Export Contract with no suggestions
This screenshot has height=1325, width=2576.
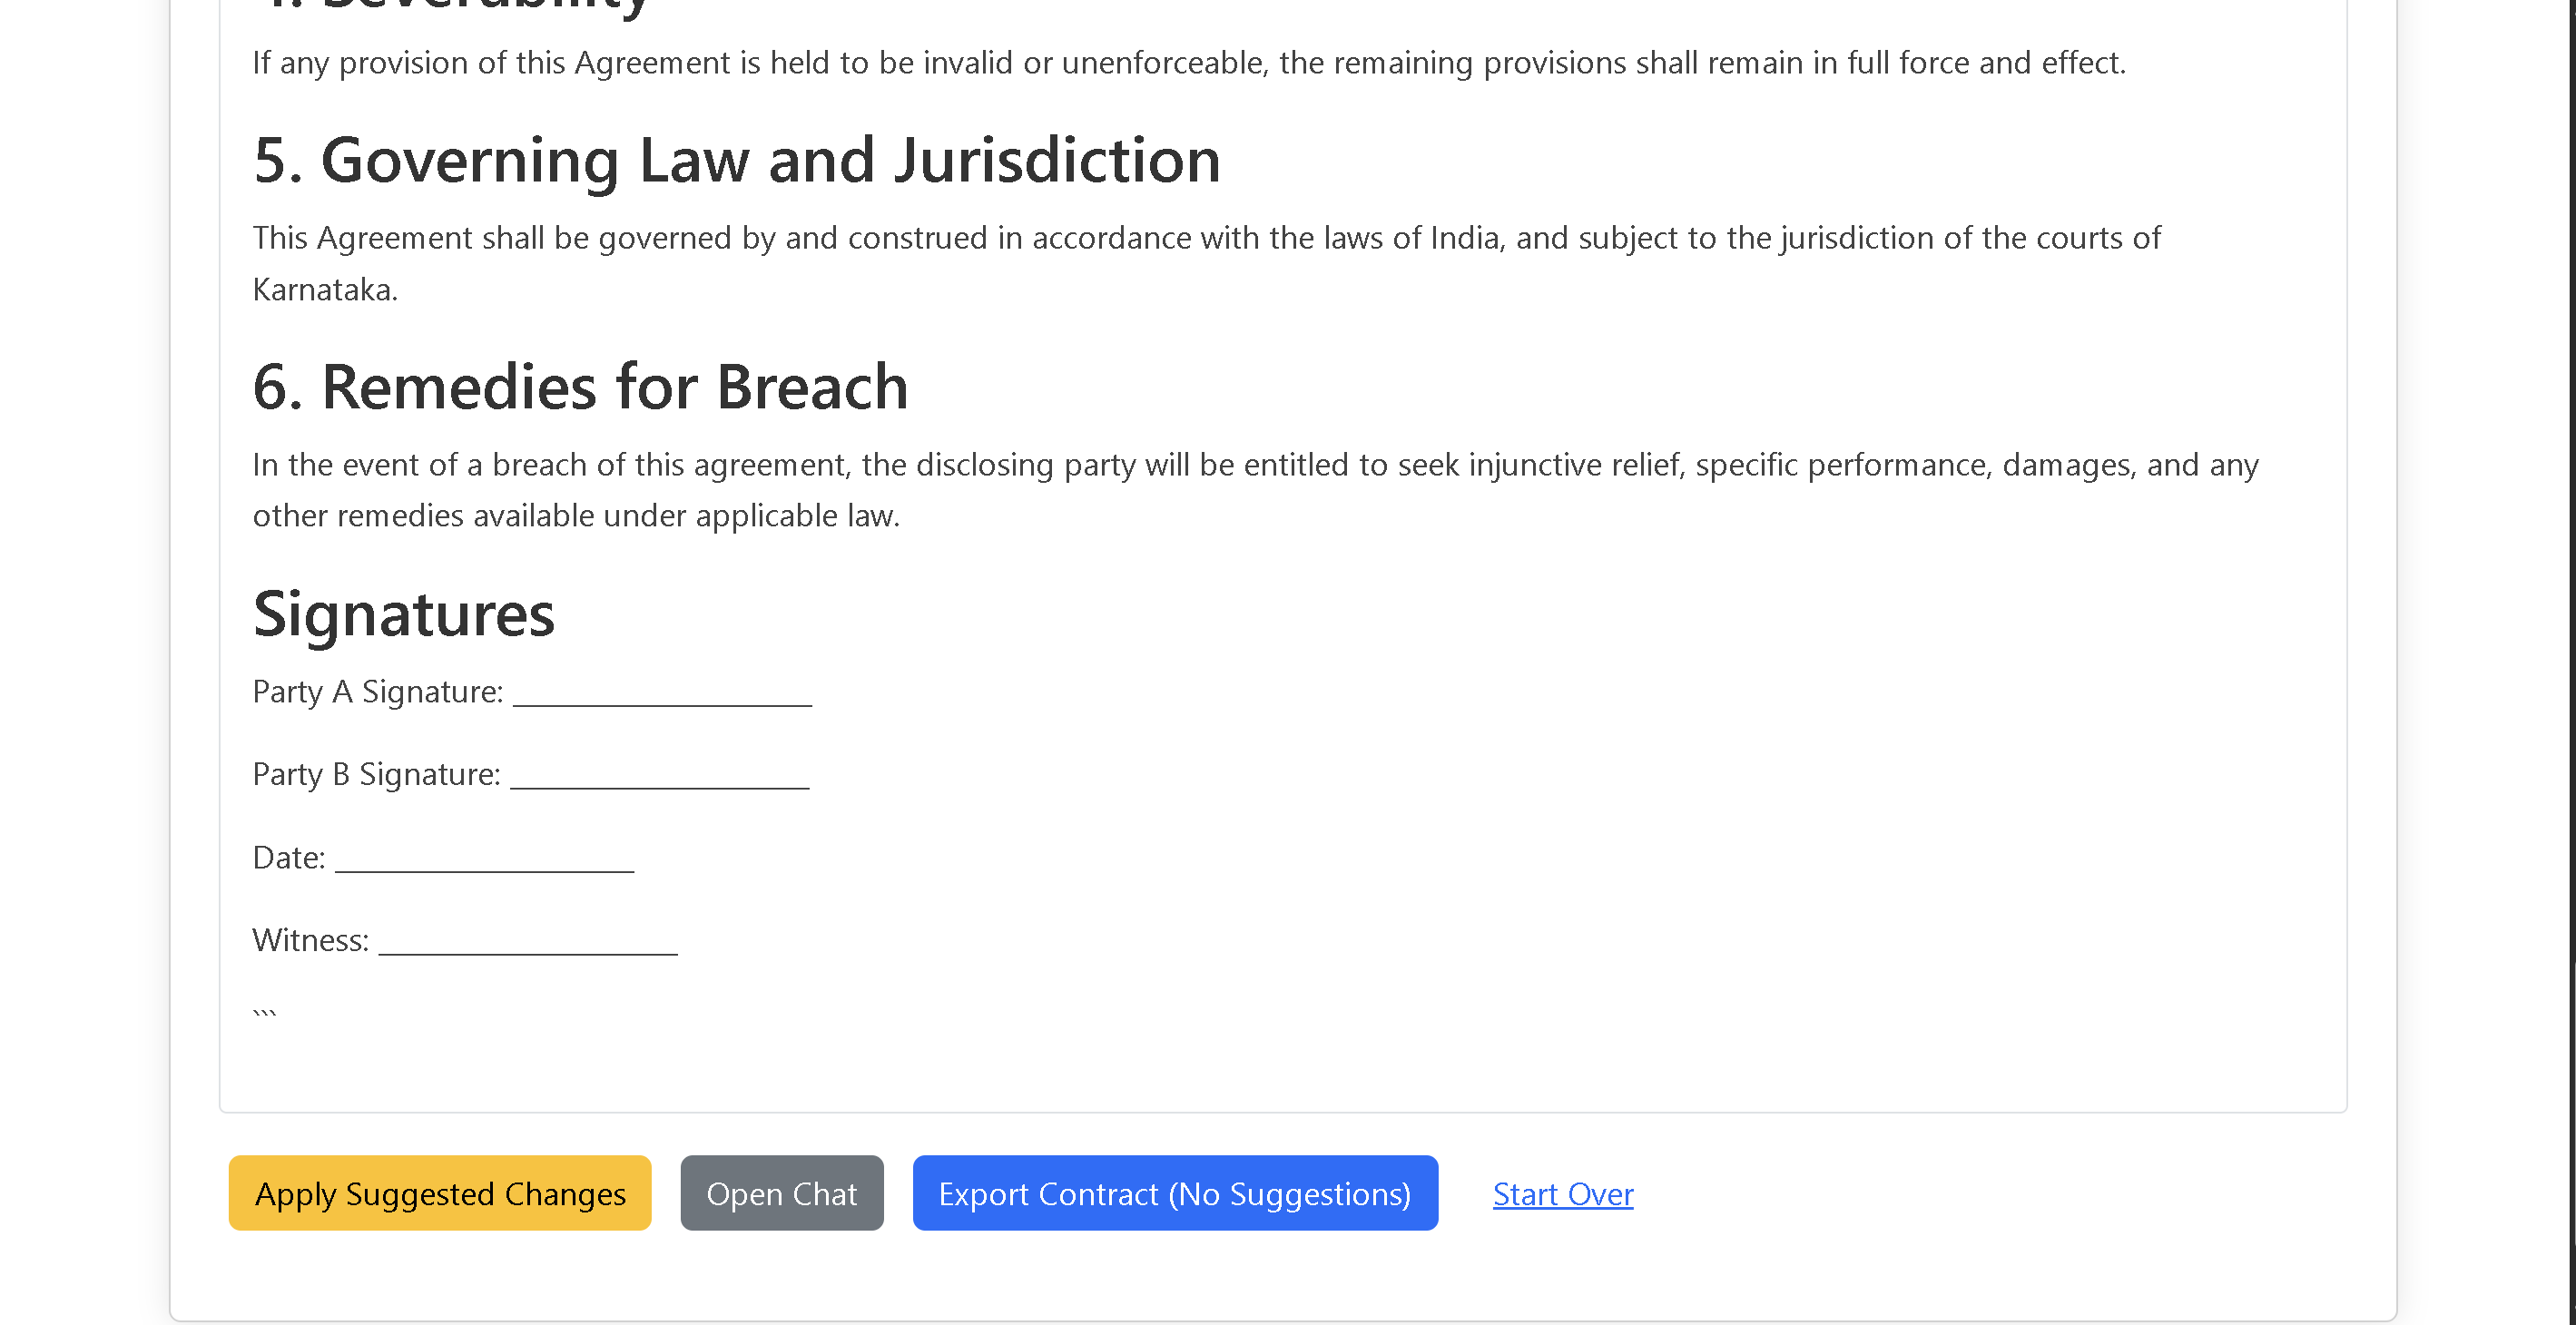point(1175,1193)
